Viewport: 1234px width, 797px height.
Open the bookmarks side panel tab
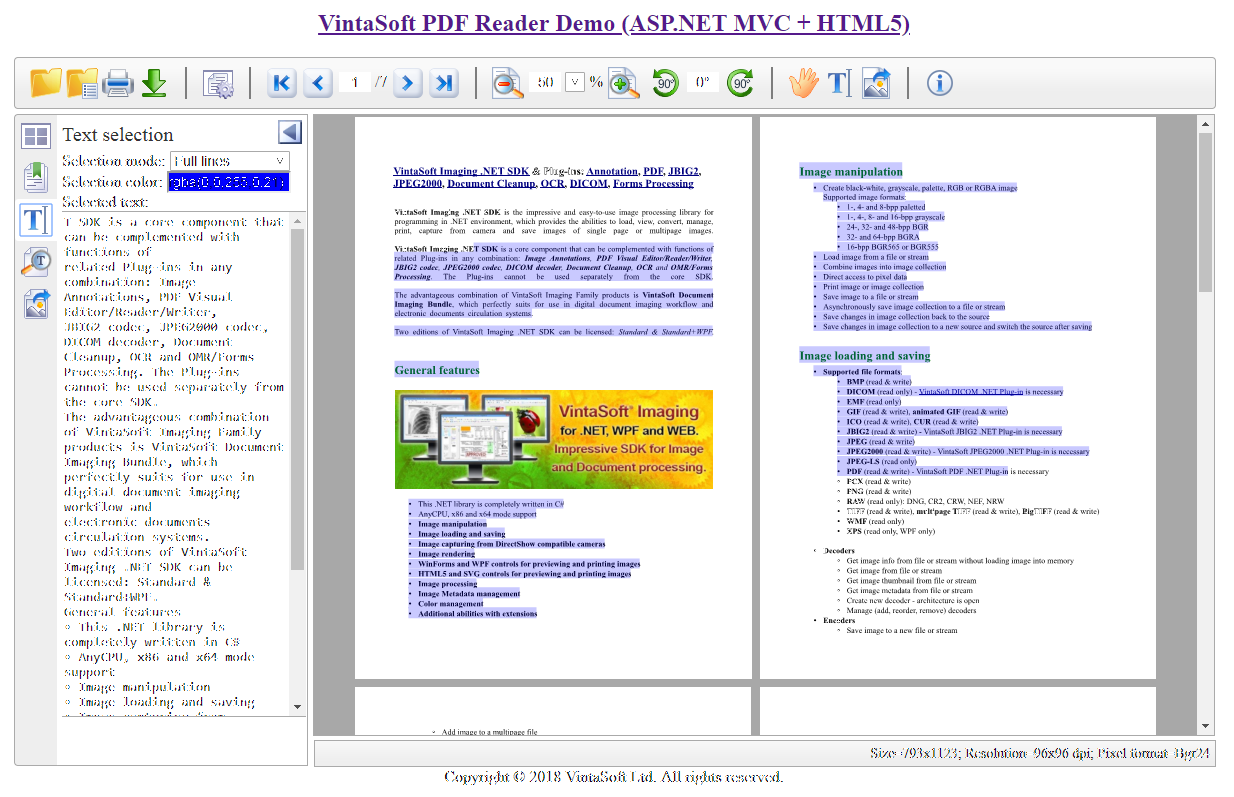pos(36,178)
